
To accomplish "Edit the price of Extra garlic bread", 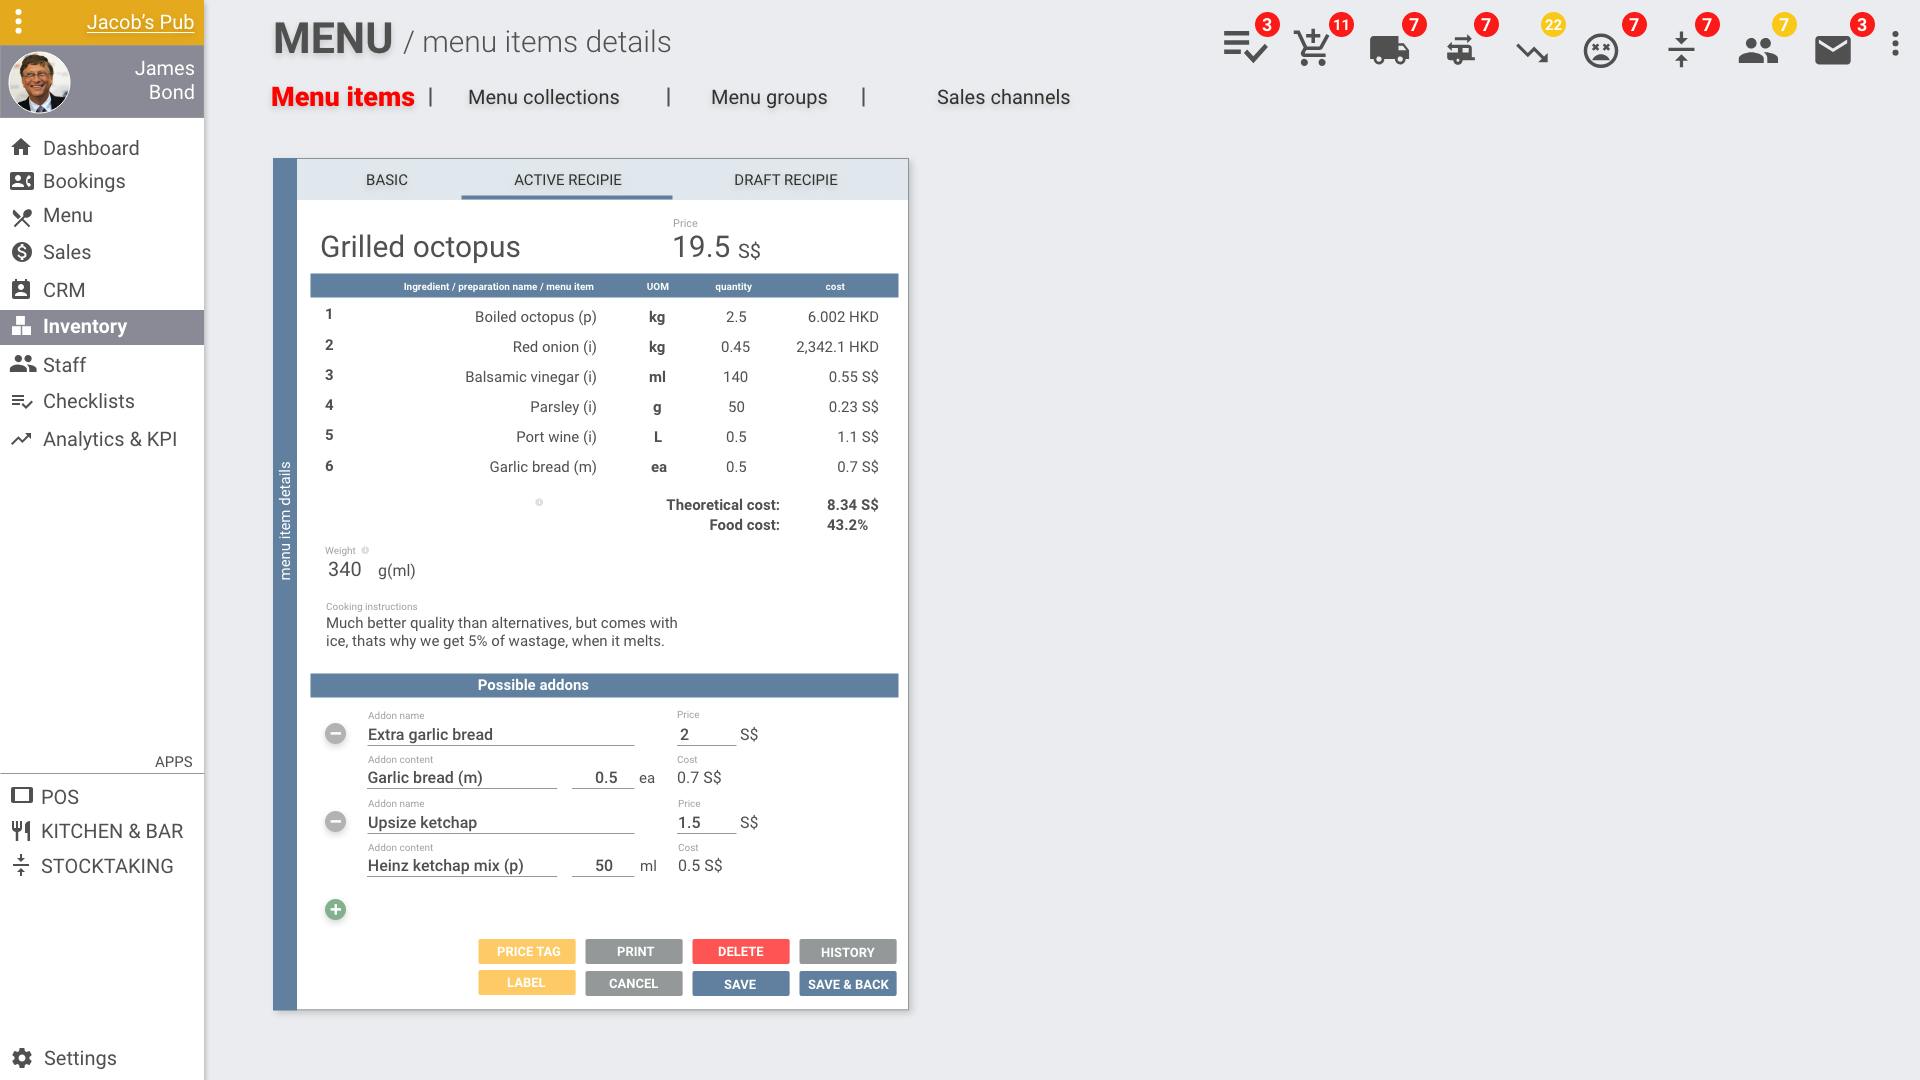I will [706, 734].
